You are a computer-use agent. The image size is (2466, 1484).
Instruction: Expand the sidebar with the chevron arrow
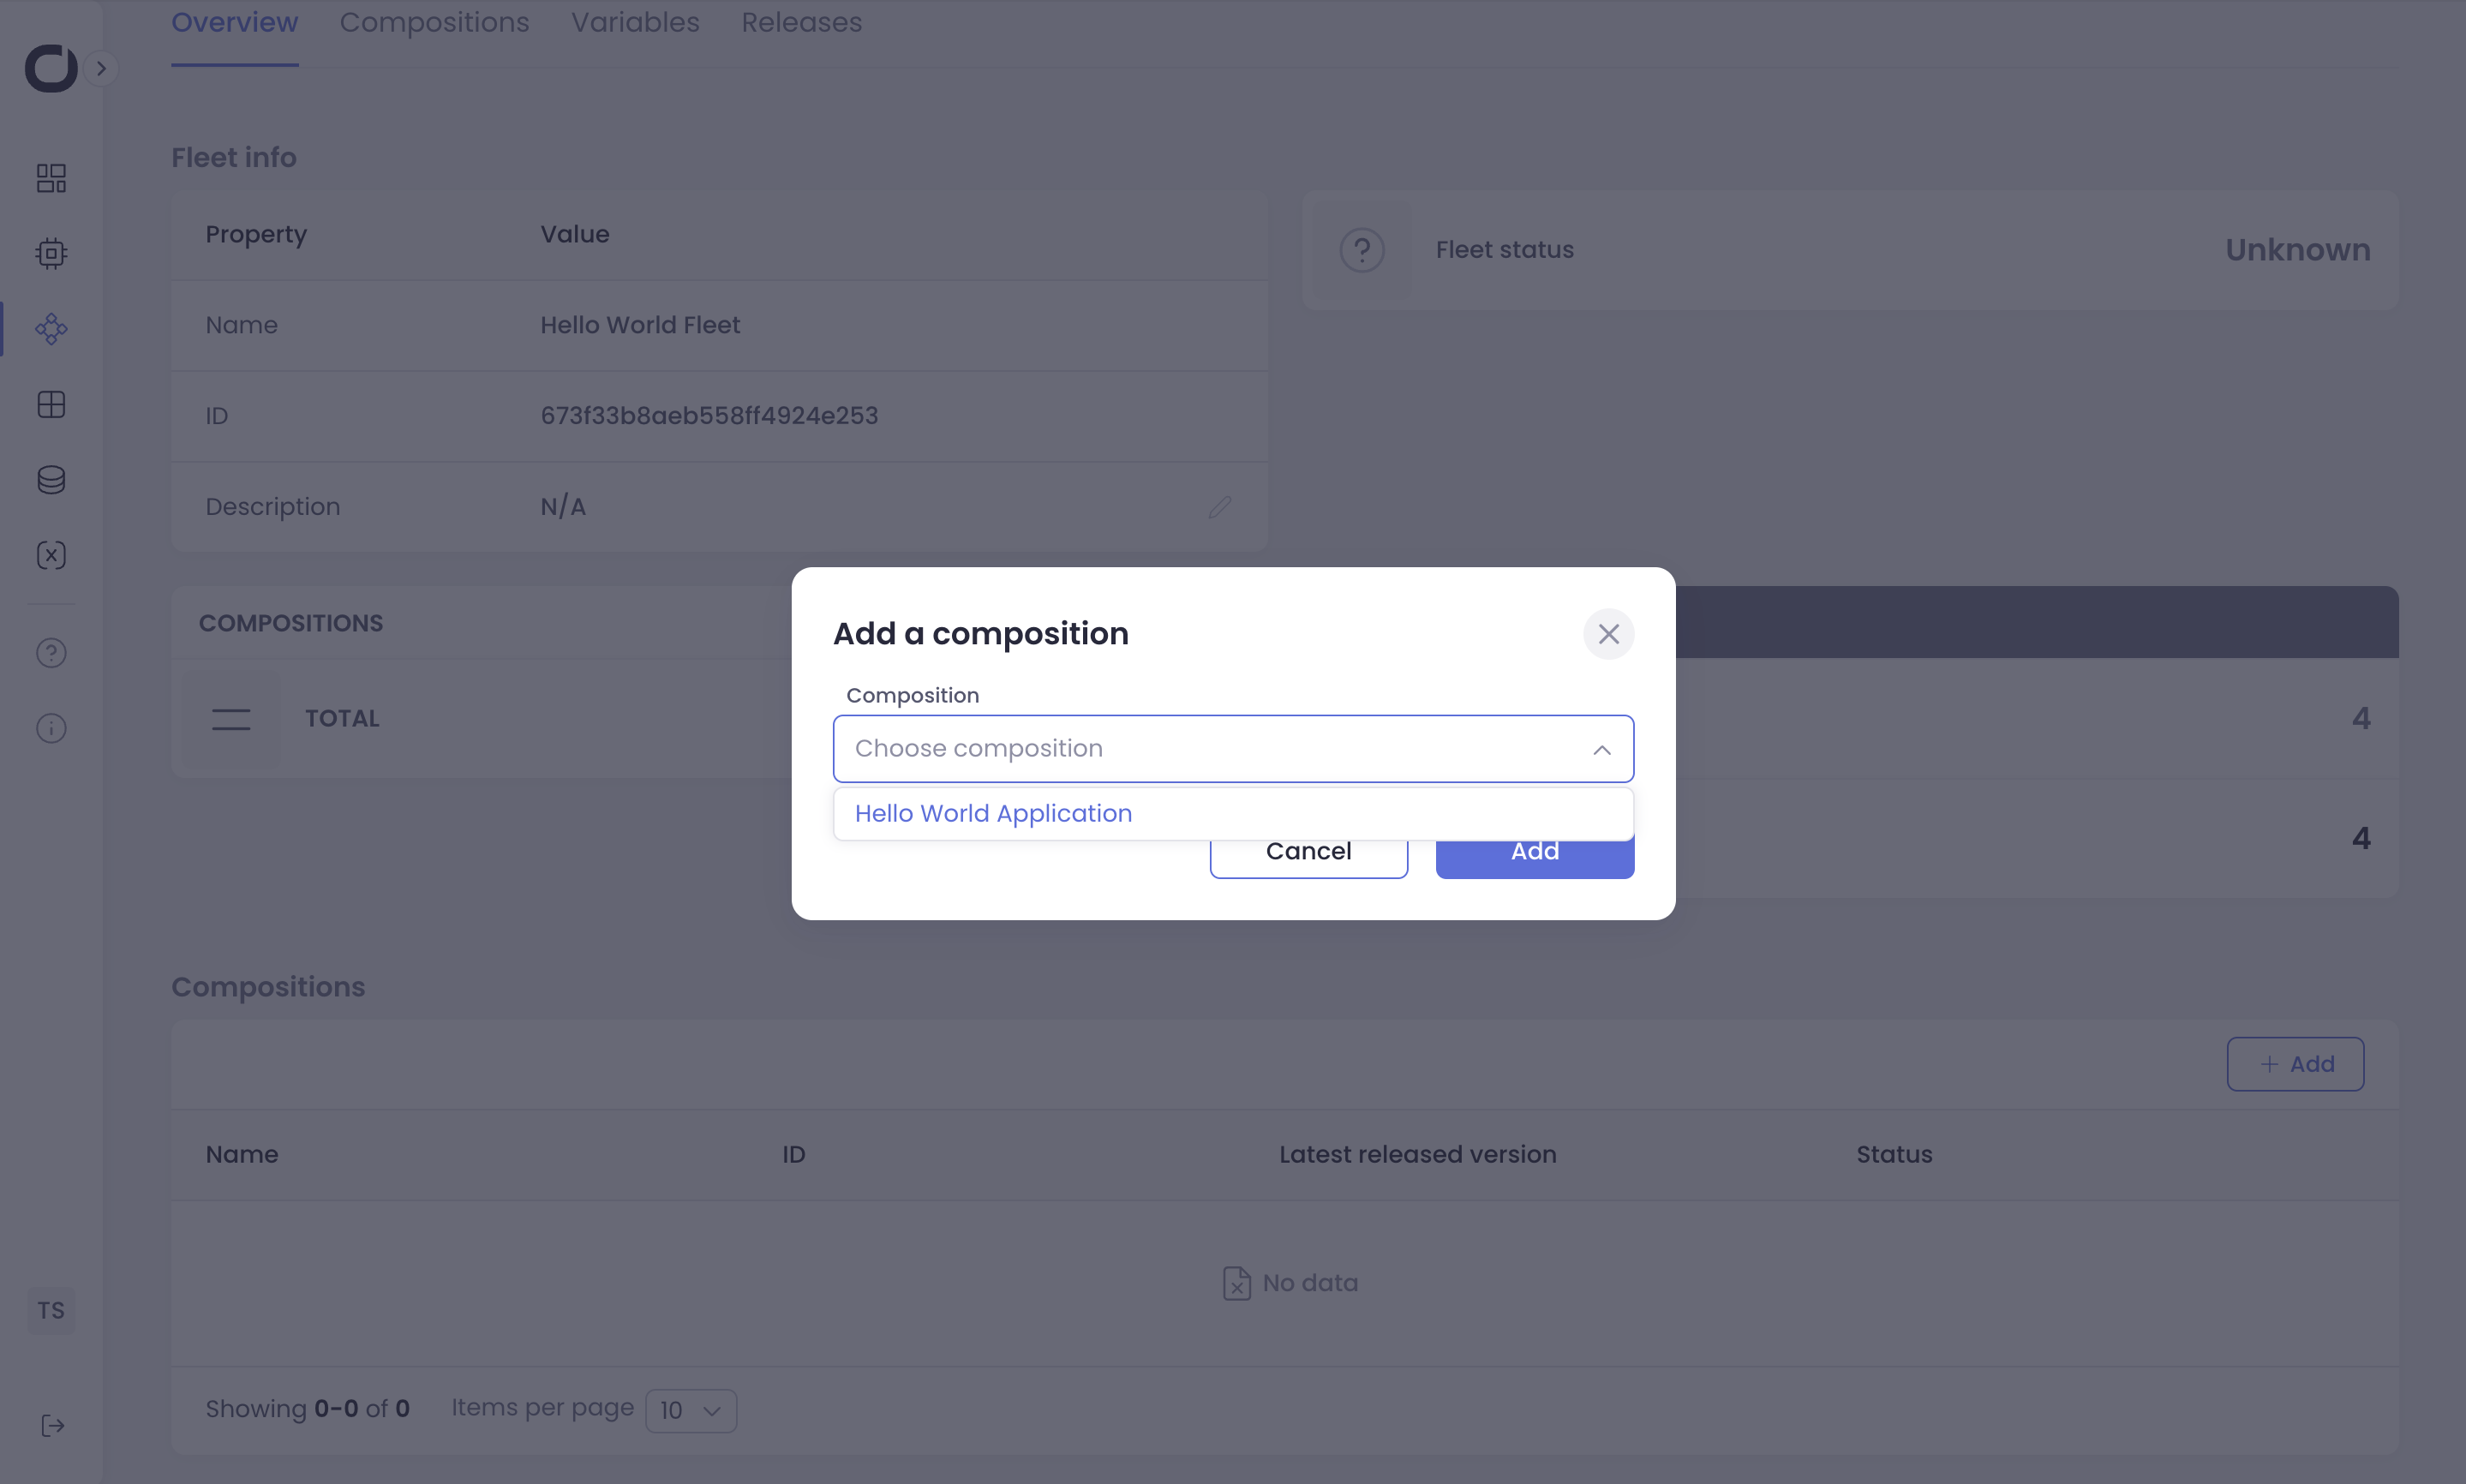pyautogui.click(x=101, y=68)
